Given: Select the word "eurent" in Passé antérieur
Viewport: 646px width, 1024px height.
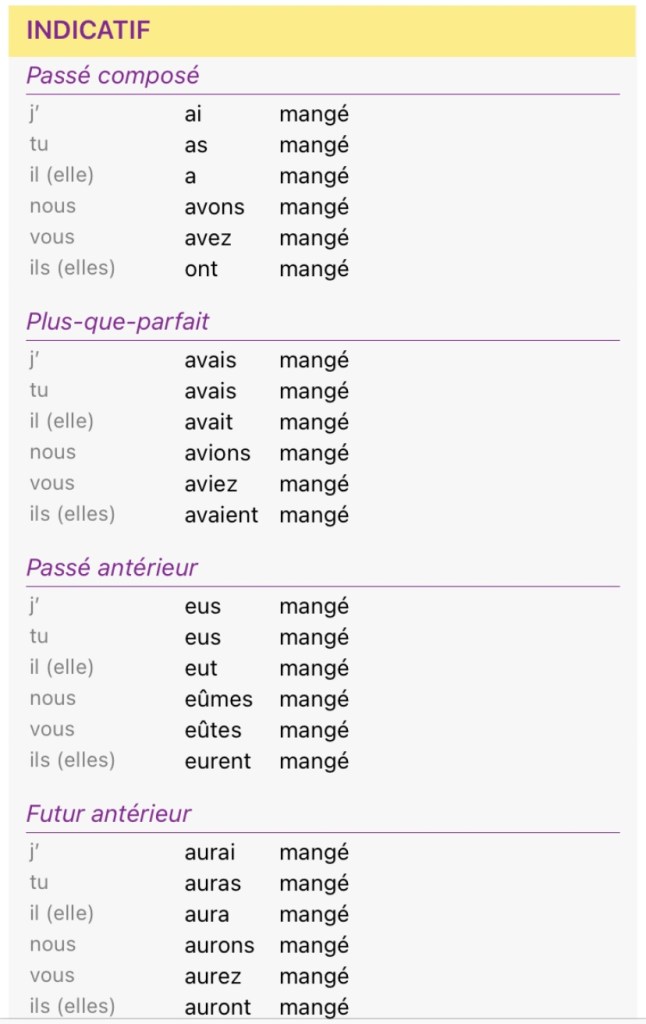Looking at the screenshot, I should coord(218,761).
